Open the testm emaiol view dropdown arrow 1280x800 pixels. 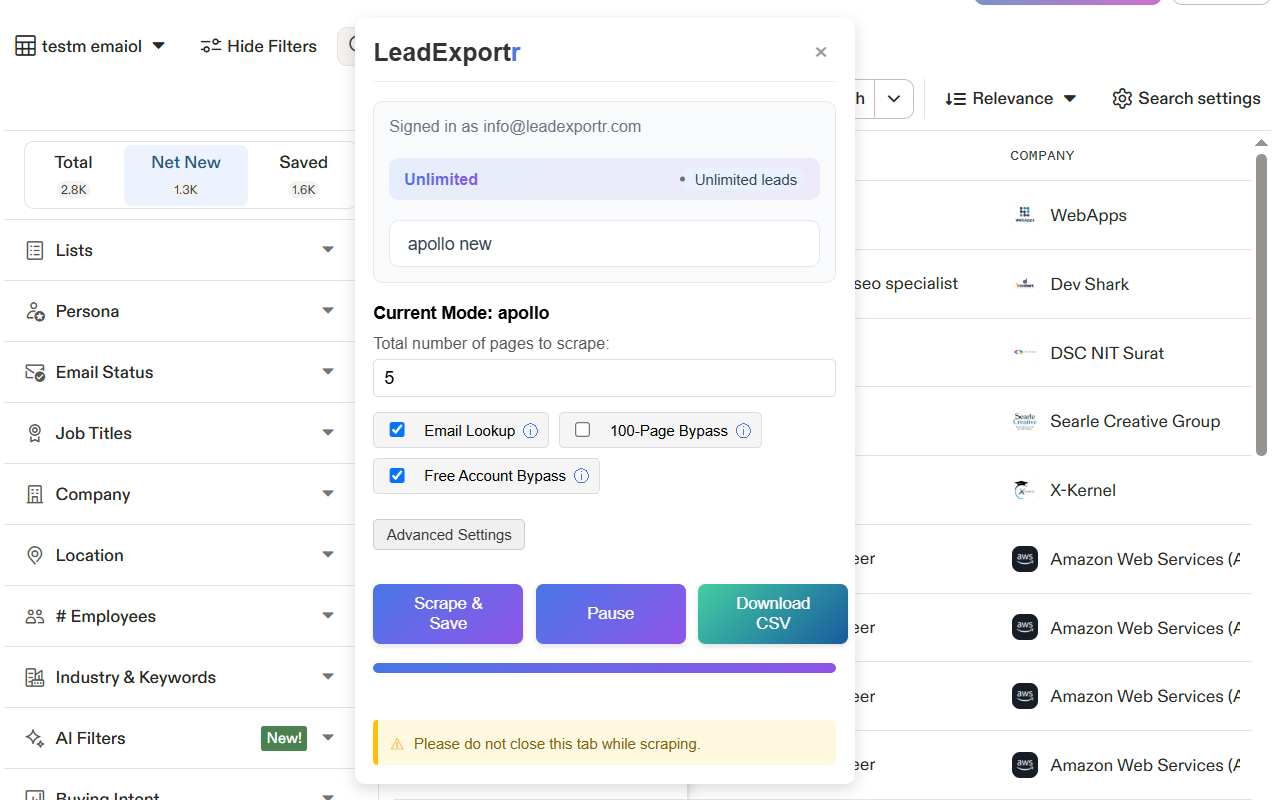[x=158, y=46]
